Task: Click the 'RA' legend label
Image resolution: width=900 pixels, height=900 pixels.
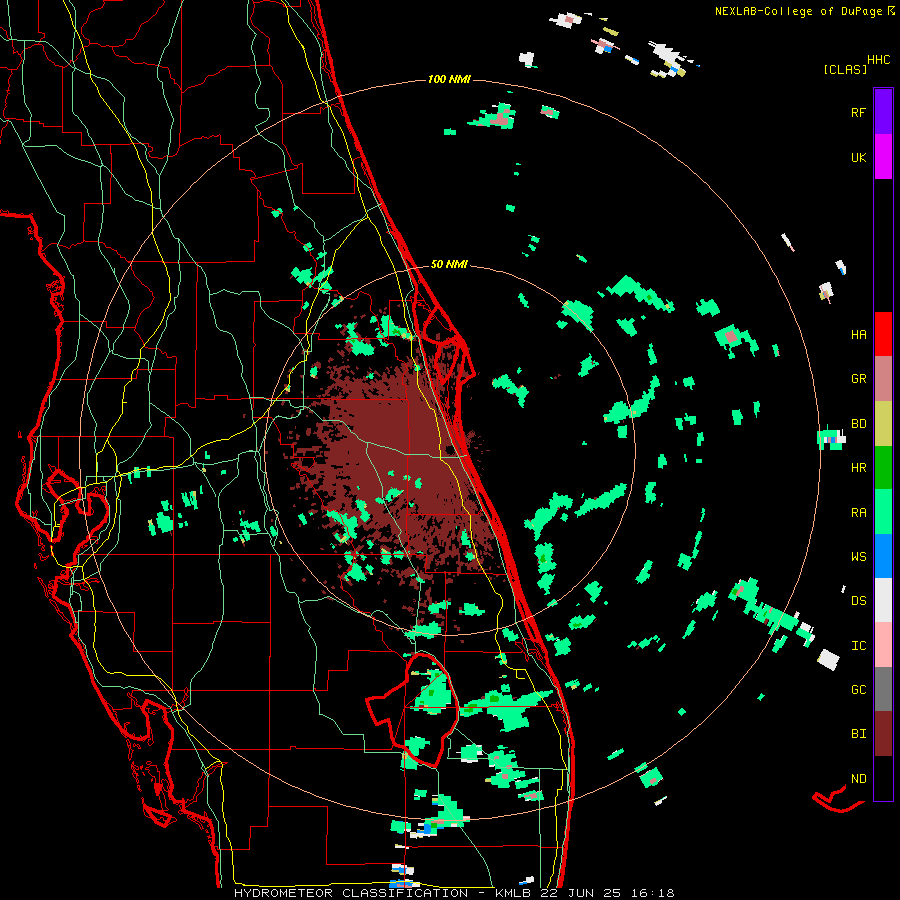Action: [x=858, y=513]
